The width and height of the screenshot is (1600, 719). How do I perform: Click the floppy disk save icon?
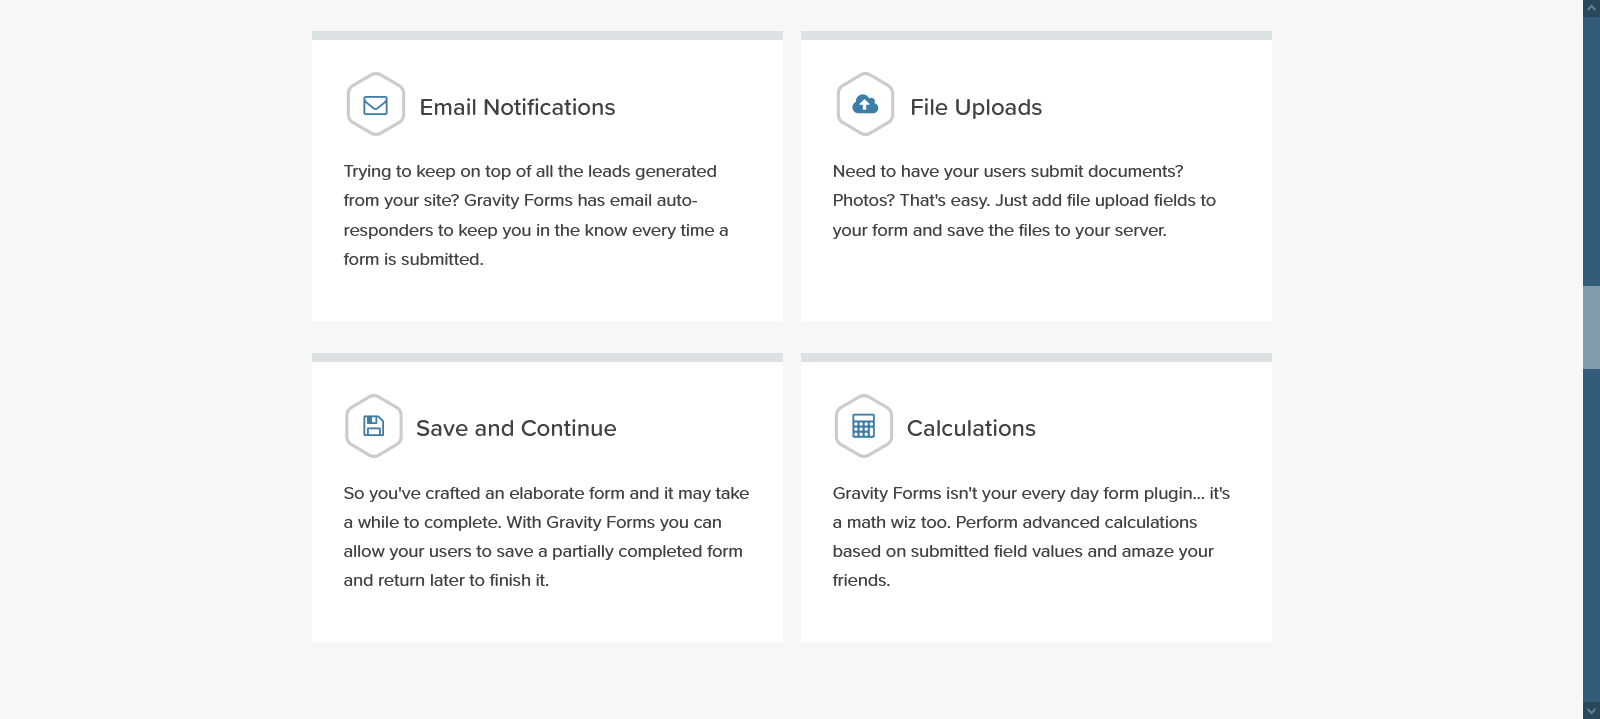373,426
